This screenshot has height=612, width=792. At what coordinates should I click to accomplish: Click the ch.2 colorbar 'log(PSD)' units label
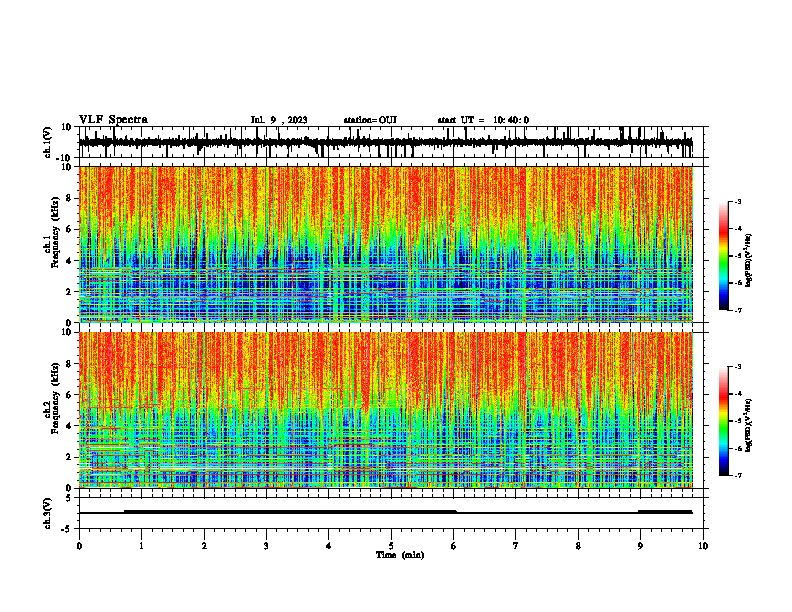(748, 425)
